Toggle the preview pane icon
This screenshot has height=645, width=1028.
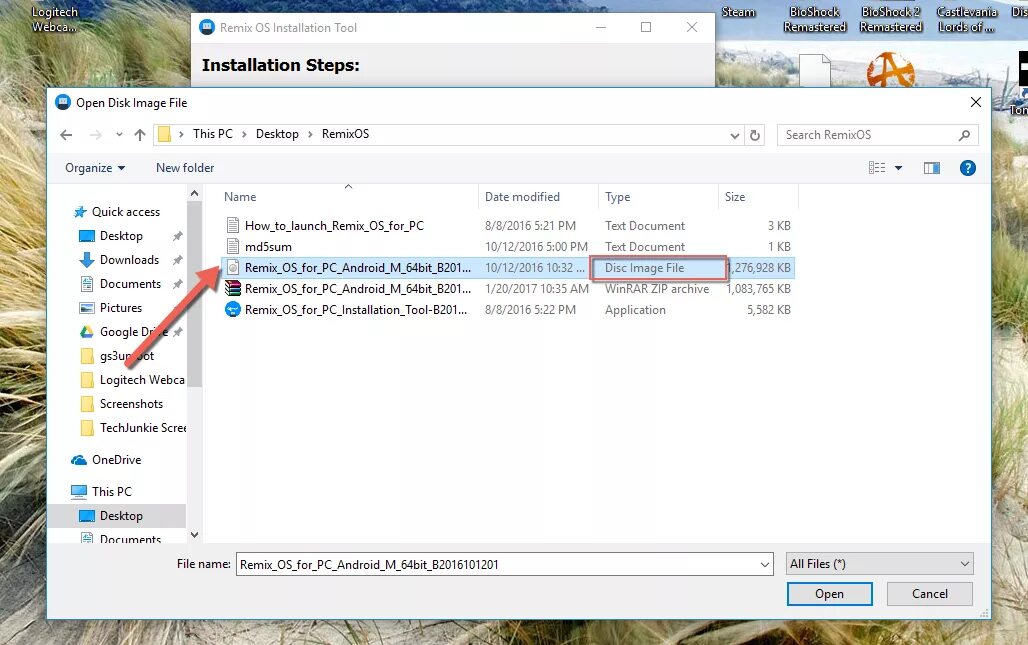pyautogui.click(x=932, y=168)
